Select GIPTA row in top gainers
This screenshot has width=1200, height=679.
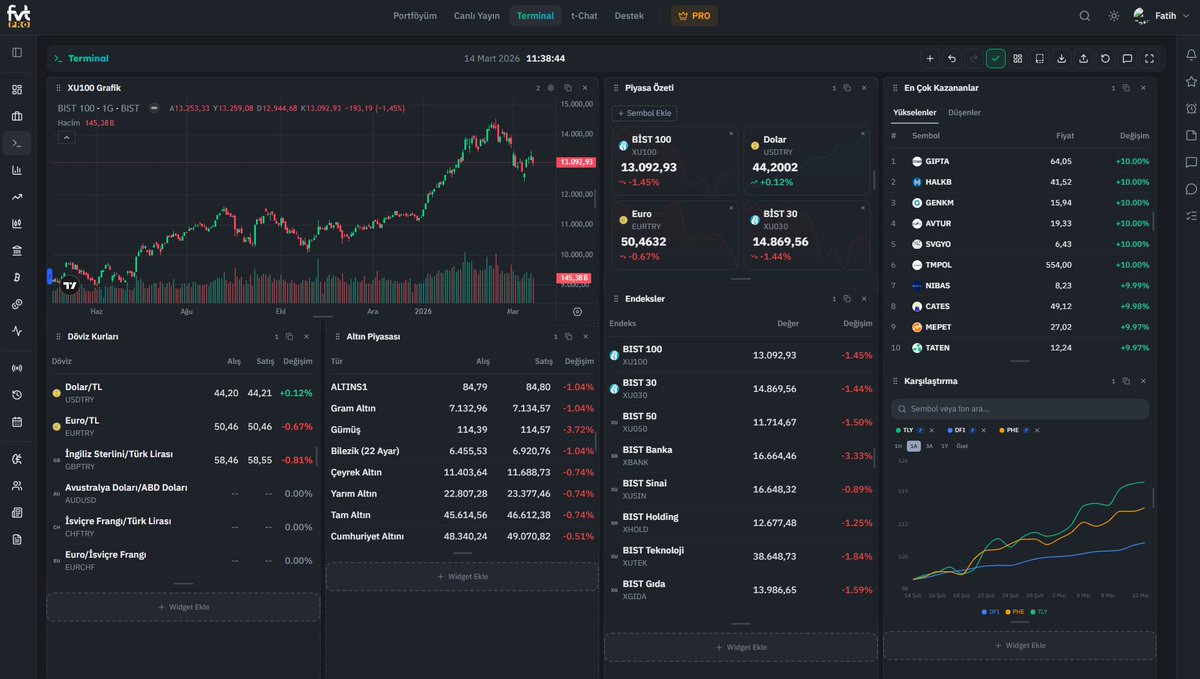(x=1020, y=161)
